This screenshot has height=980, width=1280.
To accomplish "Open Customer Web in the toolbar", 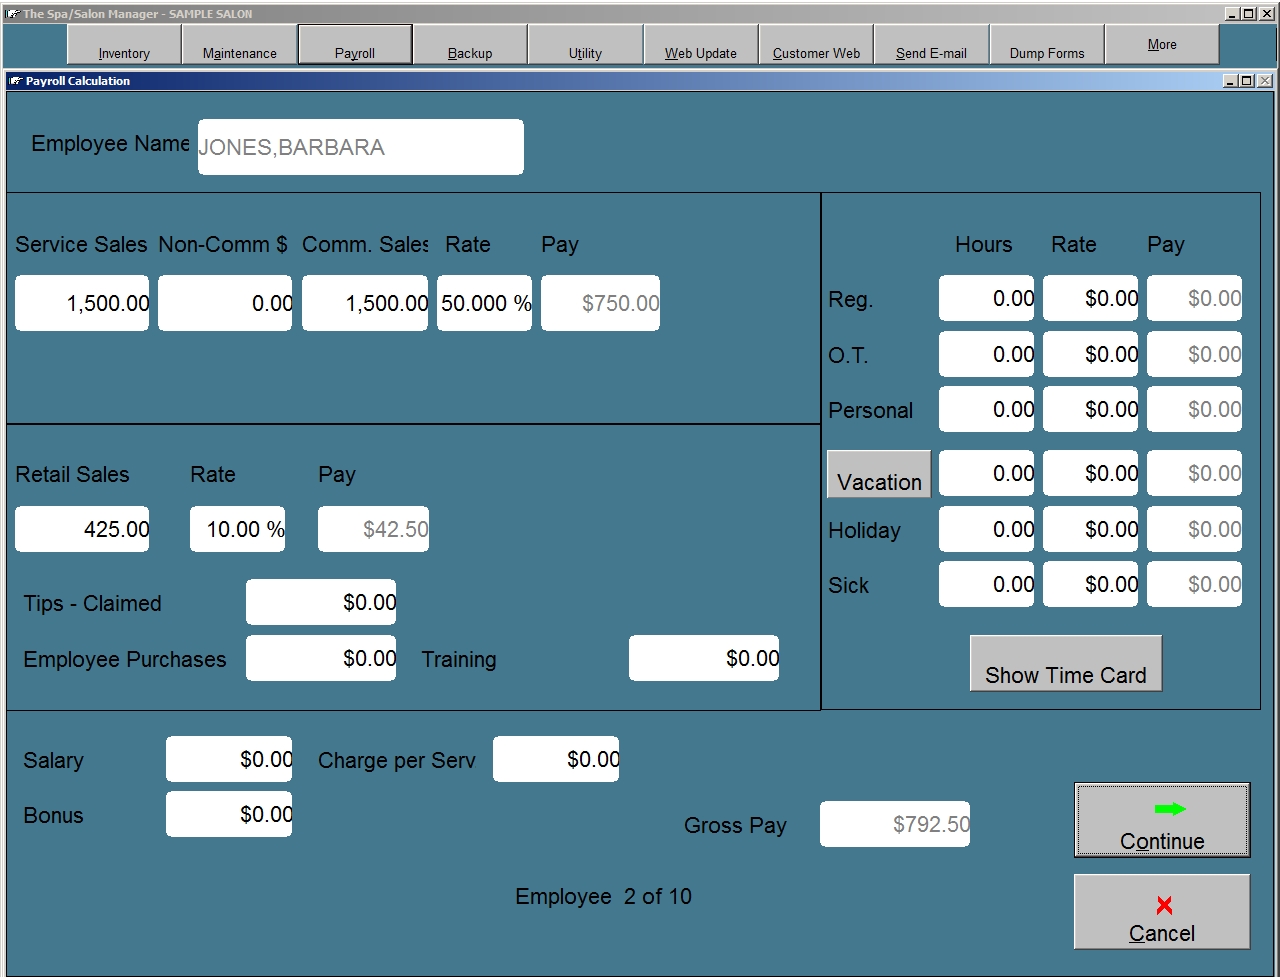I will tap(816, 45).
